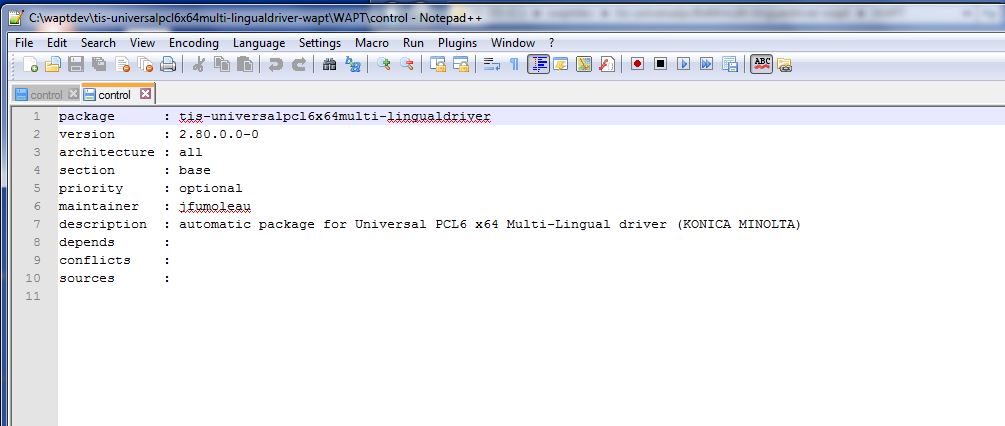Open the View menu
This screenshot has width=1005, height=426.
tap(142, 43)
